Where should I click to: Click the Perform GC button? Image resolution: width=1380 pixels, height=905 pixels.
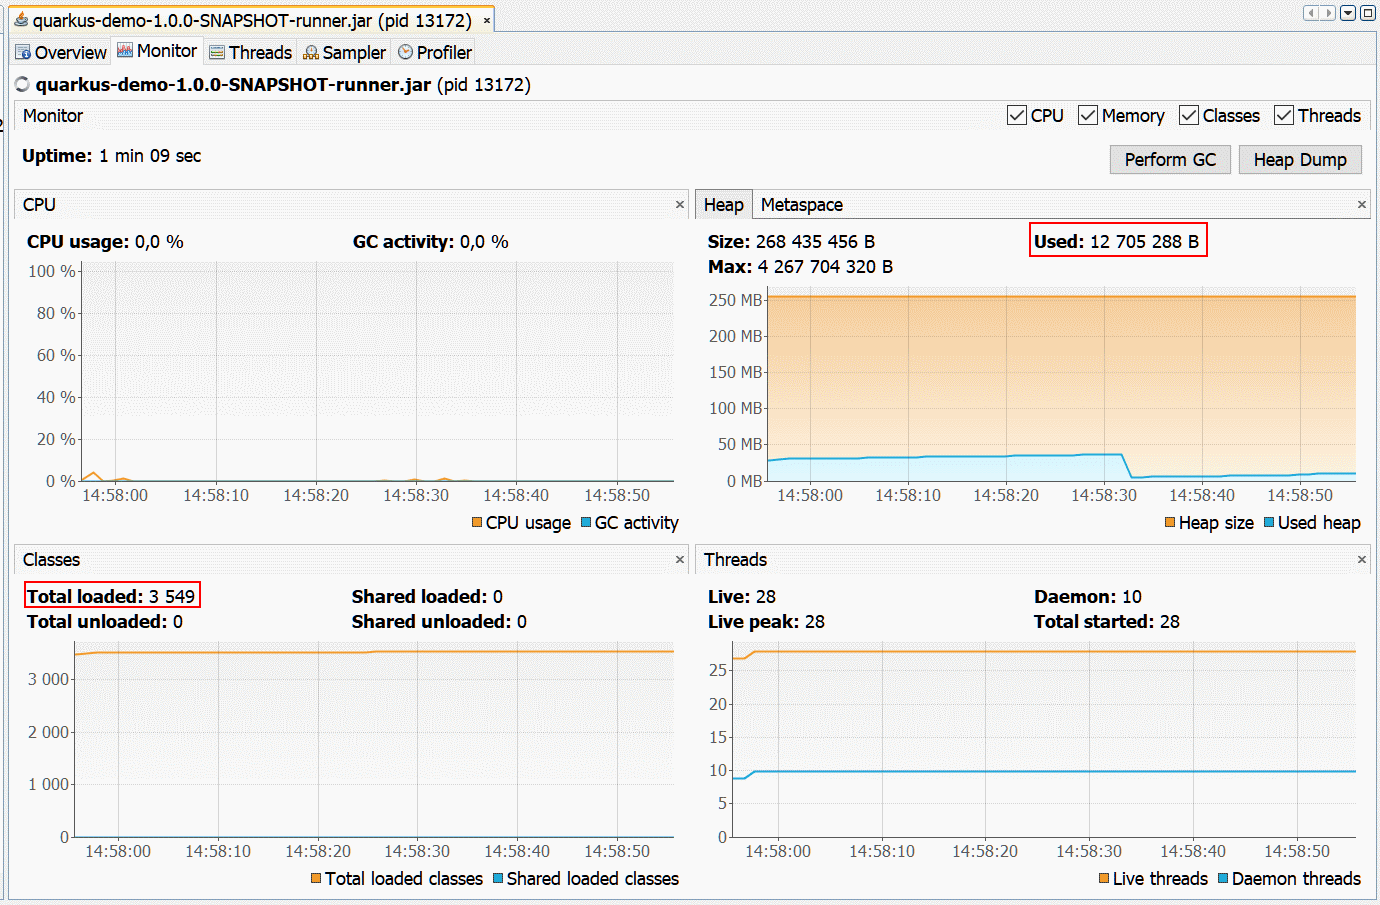click(x=1170, y=160)
